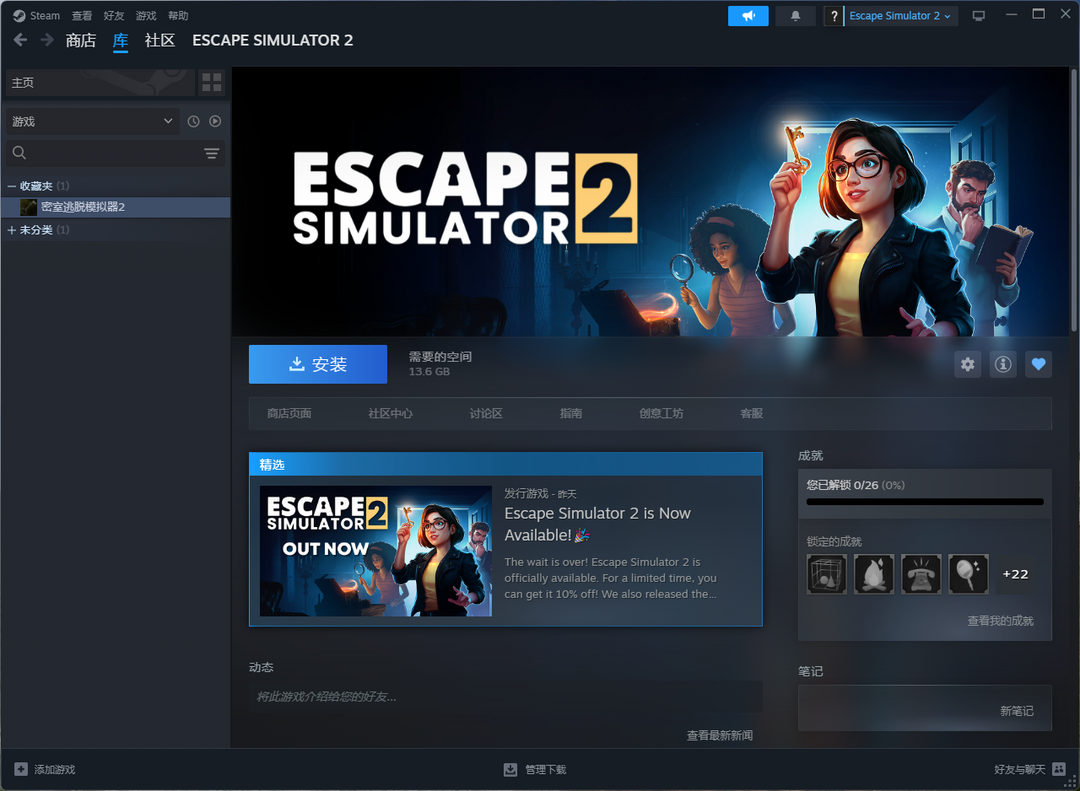The width and height of the screenshot is (1080, 791).
Task: Click the telephone locked achievement icon
Action: pos(921,574)
